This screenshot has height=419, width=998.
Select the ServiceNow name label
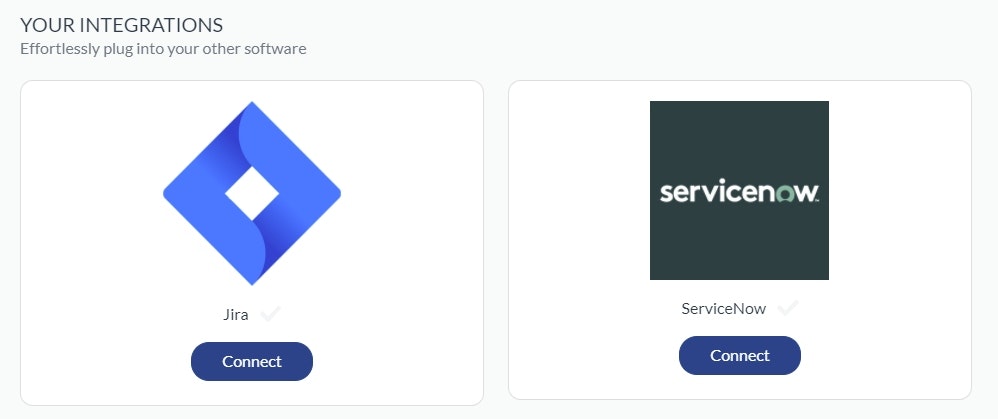click(723, 308)
